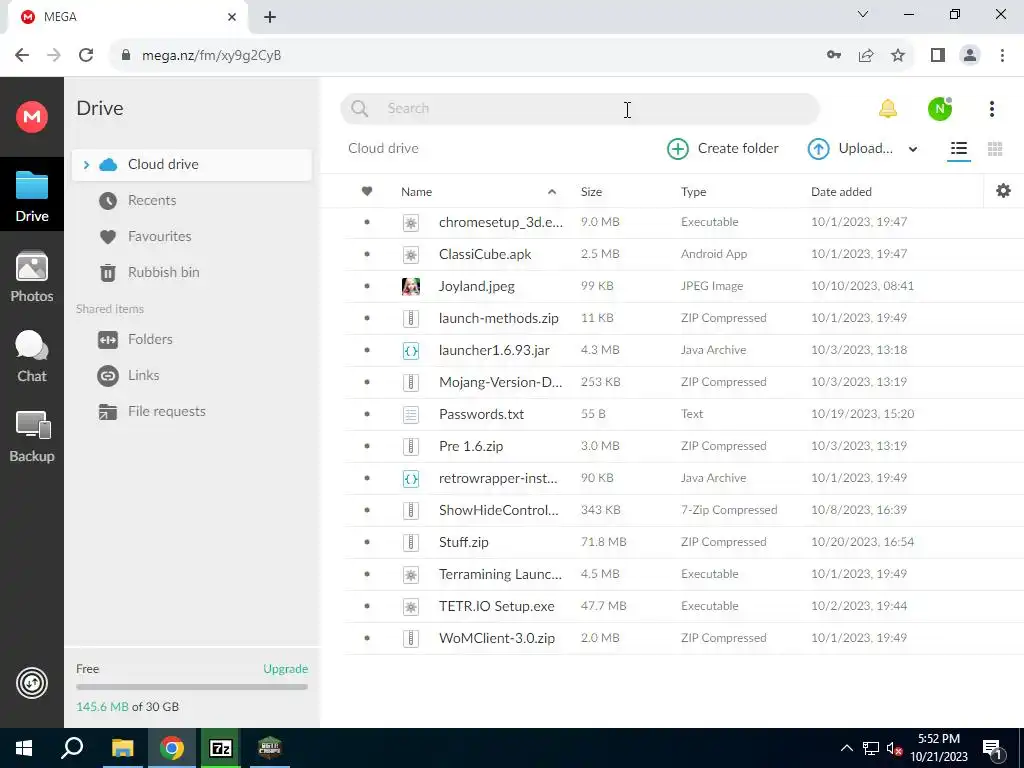1024x768 pixels.
Task: Open the Upload dropdown arrow
Action: point(913,150)
